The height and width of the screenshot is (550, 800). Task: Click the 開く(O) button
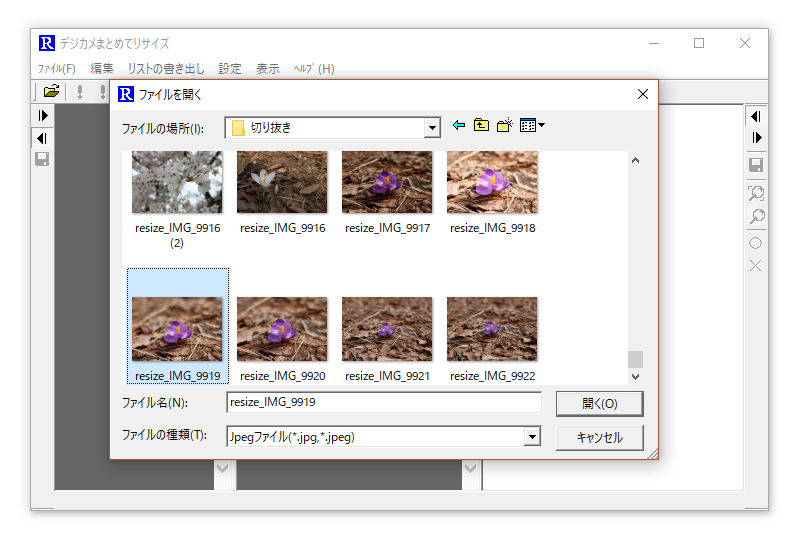[599, 404]
